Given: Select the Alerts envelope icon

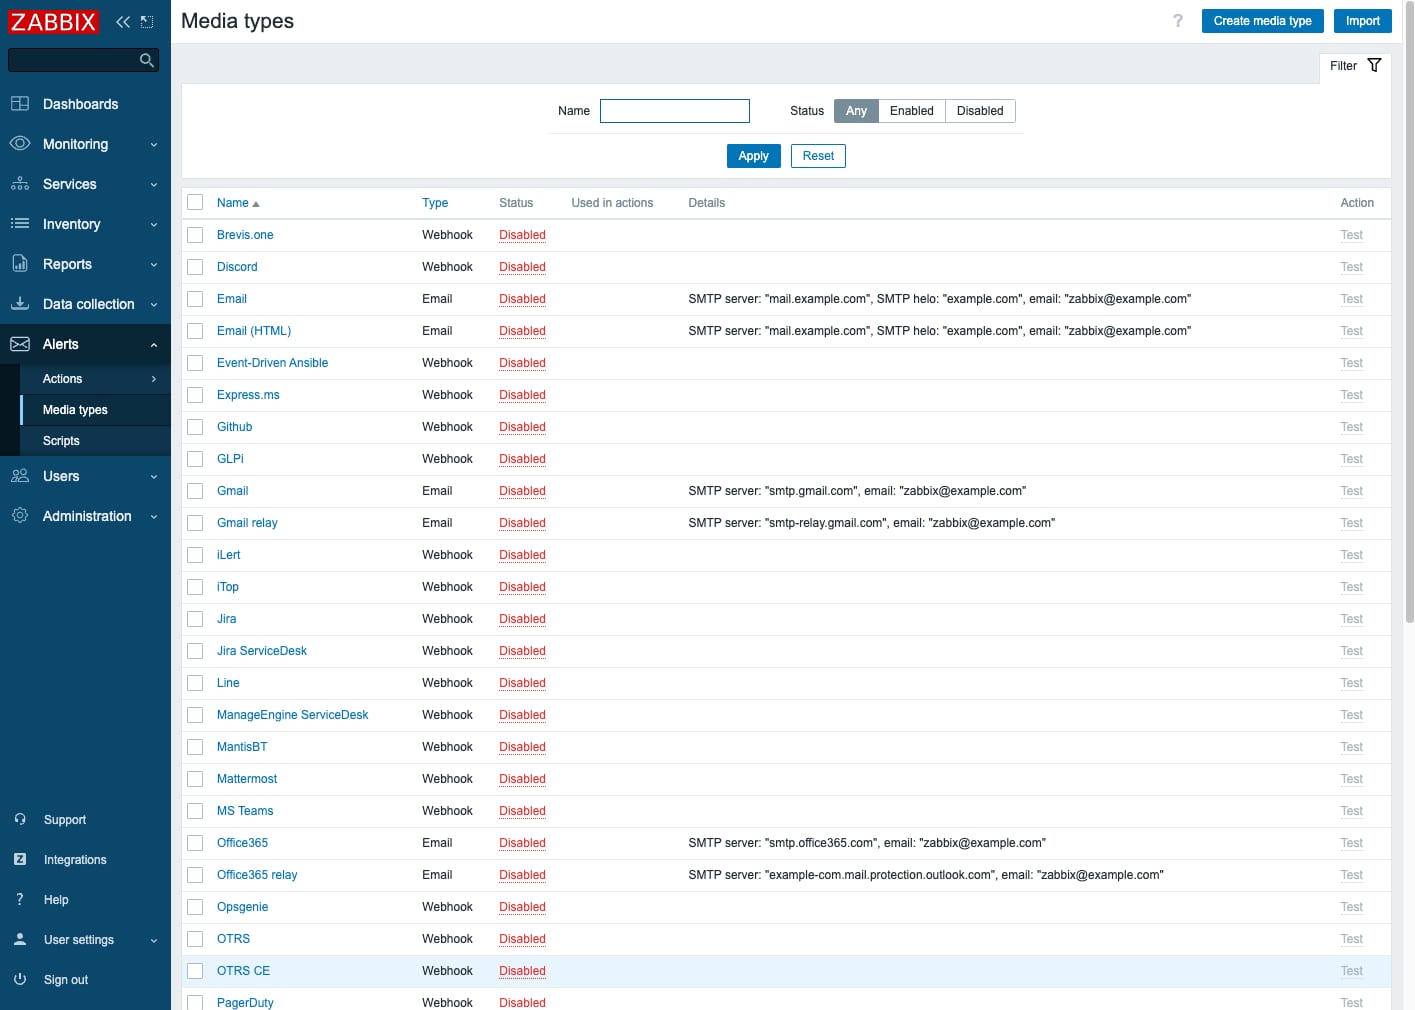Looking at the screenshot, I should point(21,344).
